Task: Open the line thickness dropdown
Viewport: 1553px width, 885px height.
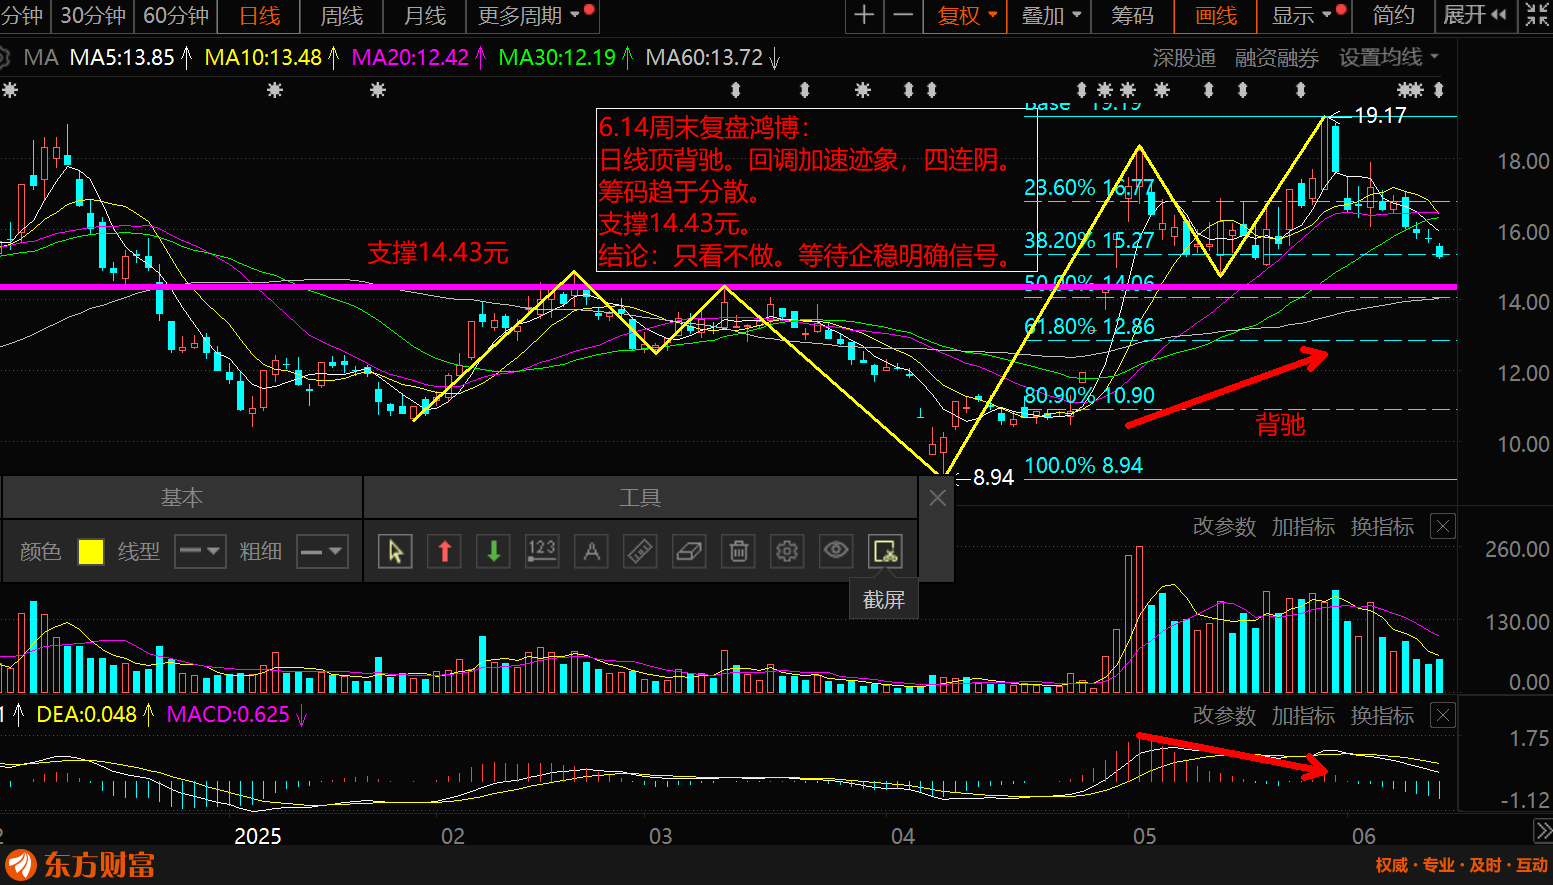Action: coord(322,551)
